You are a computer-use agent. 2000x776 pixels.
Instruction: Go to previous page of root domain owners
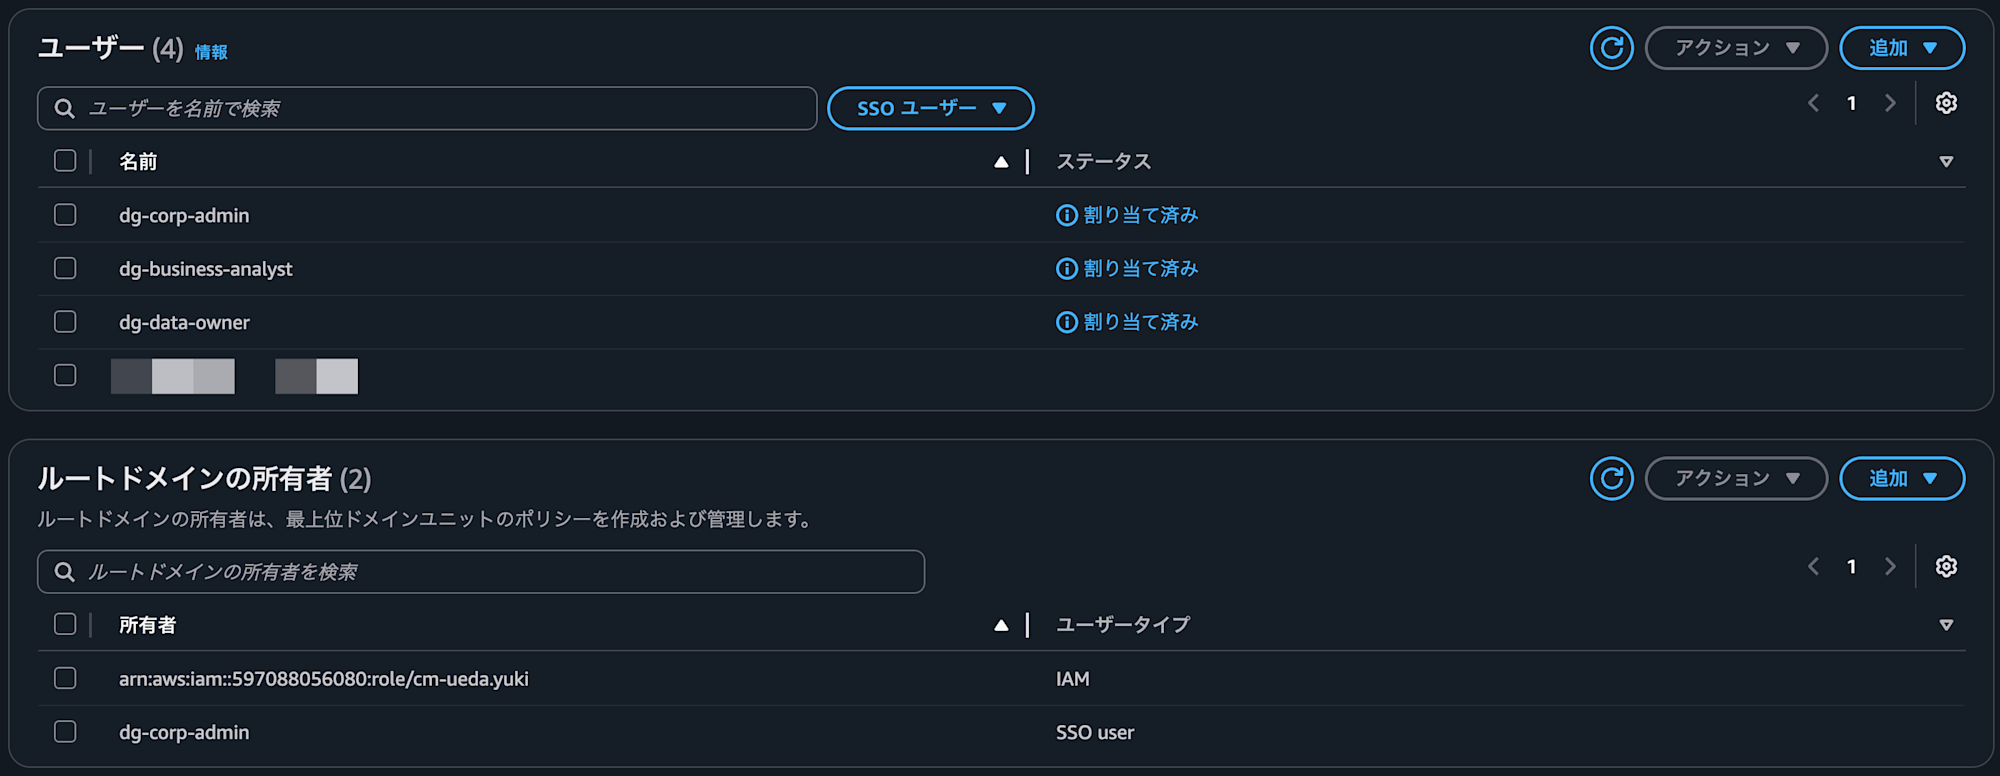click(x=1813, y=567)
